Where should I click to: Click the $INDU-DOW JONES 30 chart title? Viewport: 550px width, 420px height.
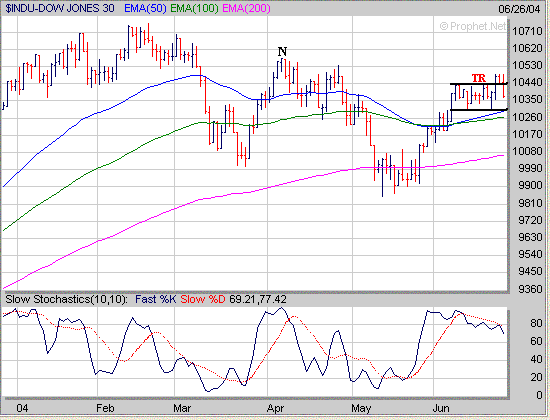click(x=60, y=8)
